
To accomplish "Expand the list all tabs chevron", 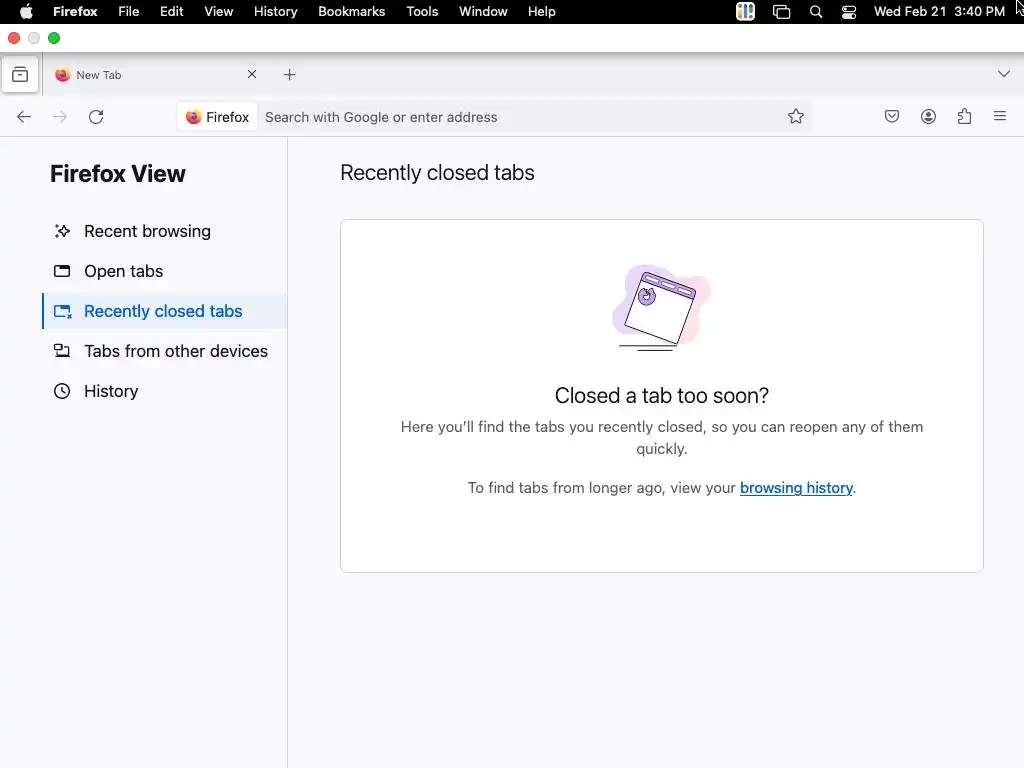I will click(x=1004, y=74).
